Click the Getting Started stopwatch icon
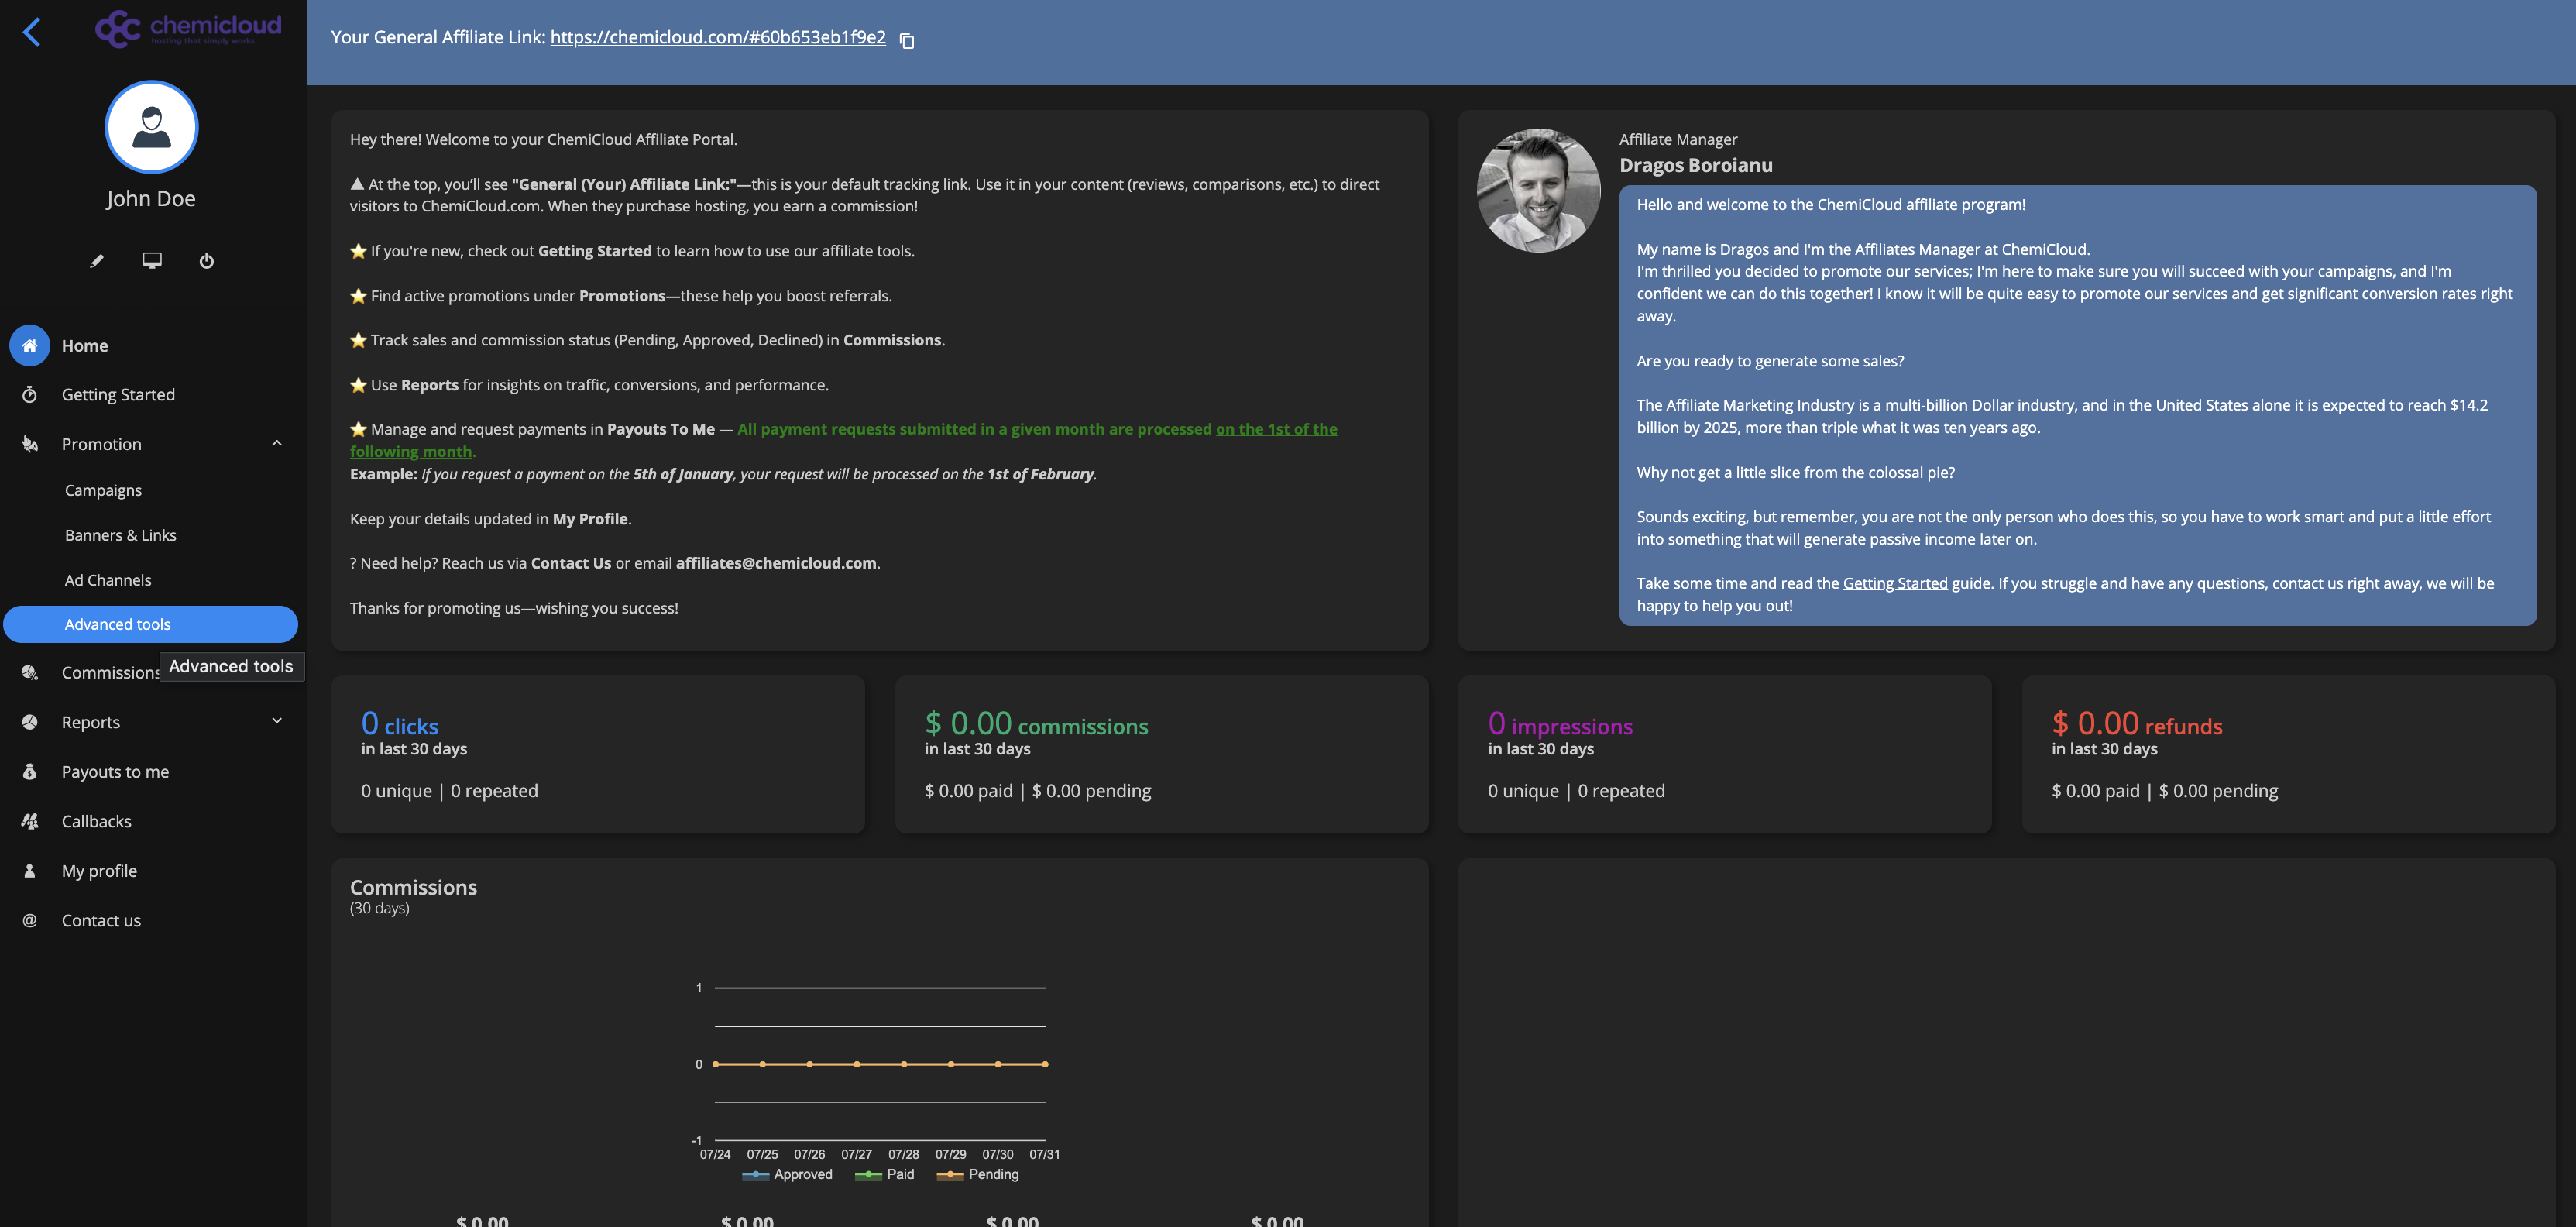2576x1227 pixels. click(30, 394)
